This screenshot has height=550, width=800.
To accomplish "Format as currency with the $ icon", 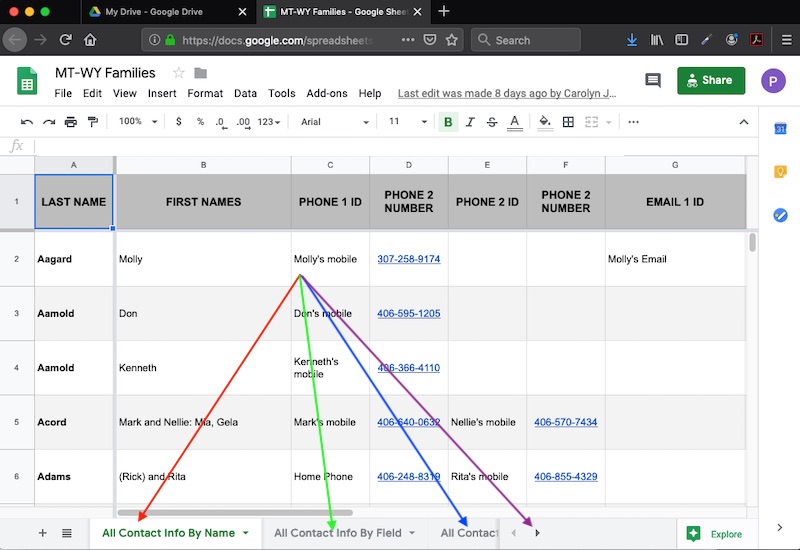I will coord(179,121).
